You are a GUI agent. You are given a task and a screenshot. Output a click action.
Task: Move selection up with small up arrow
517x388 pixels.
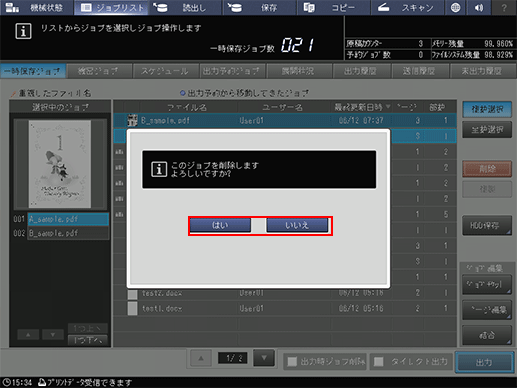[28, 334]
